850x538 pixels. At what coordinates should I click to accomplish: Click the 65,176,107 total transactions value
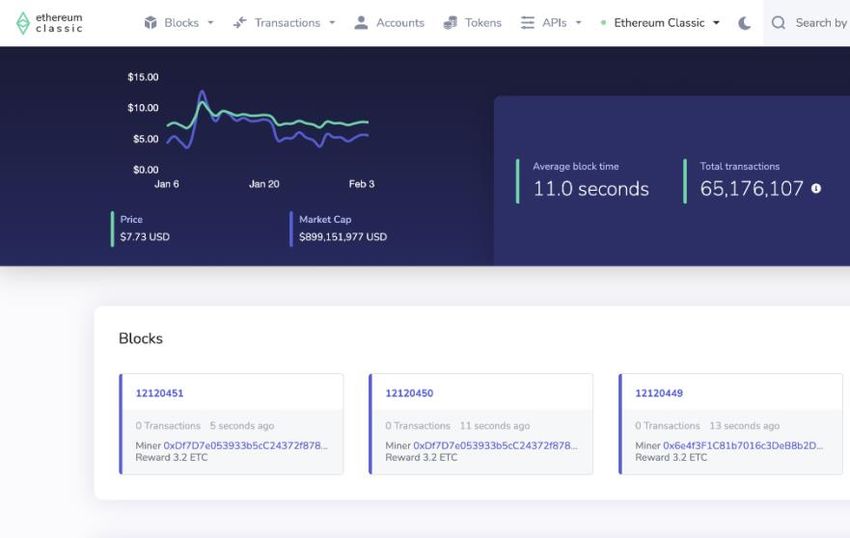point(751,189)
